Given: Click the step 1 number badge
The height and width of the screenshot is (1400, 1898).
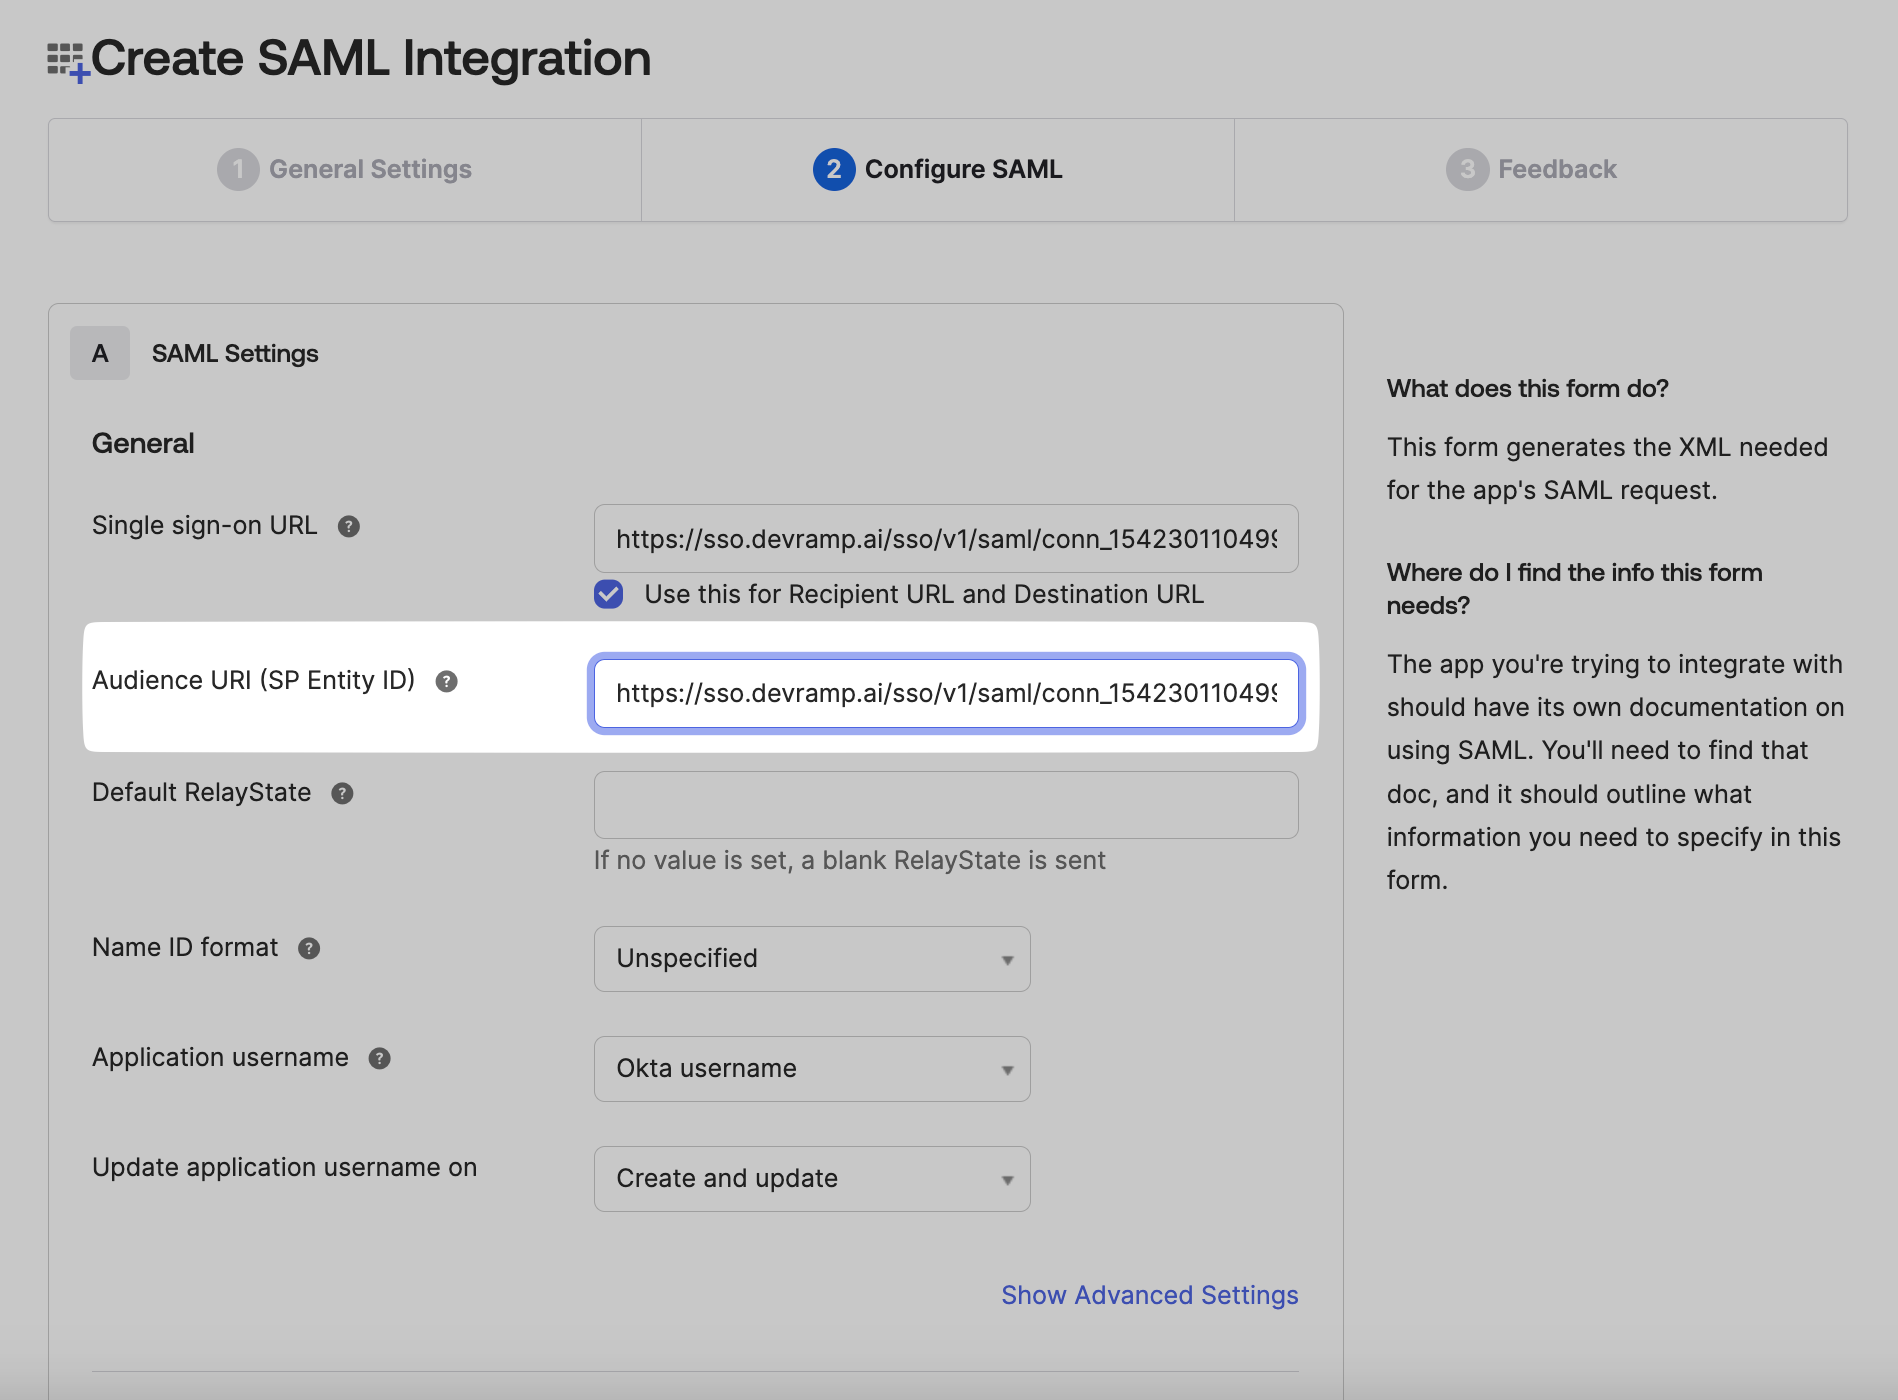Looking at the screenshot, I should [x=238, y=169].
